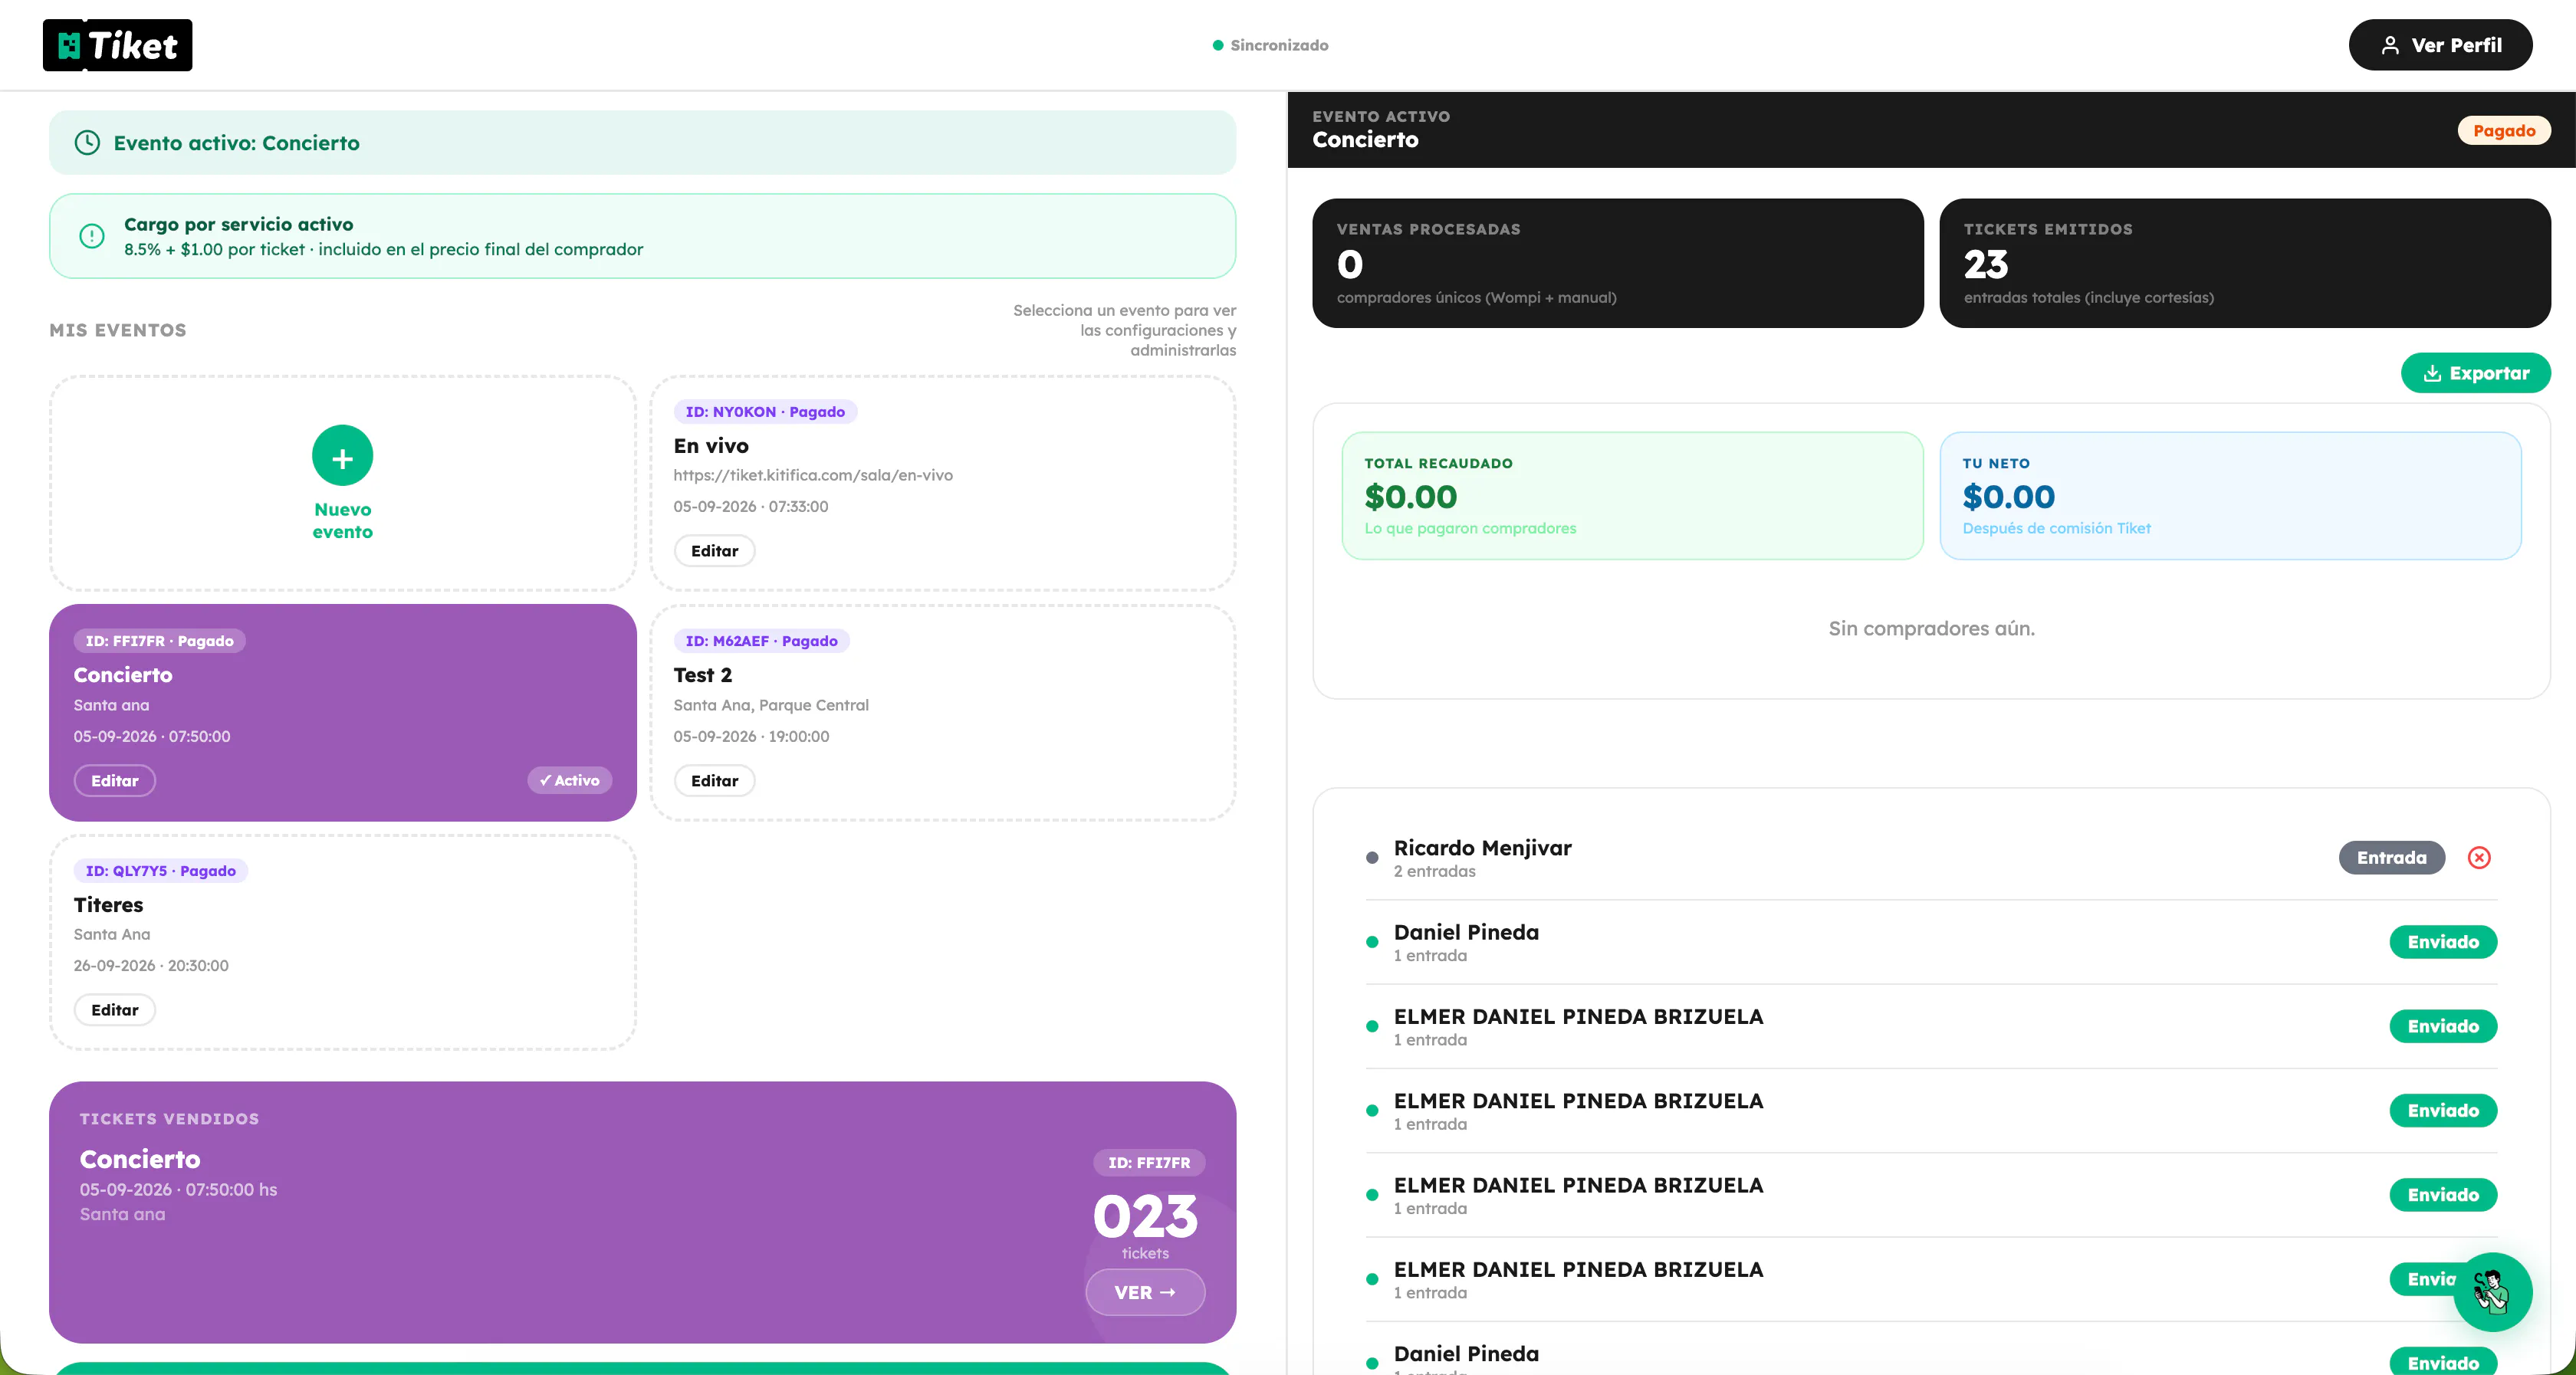Click the Sin compradores aún message
2576x1375 pixels.
(x=1931, y=628)
